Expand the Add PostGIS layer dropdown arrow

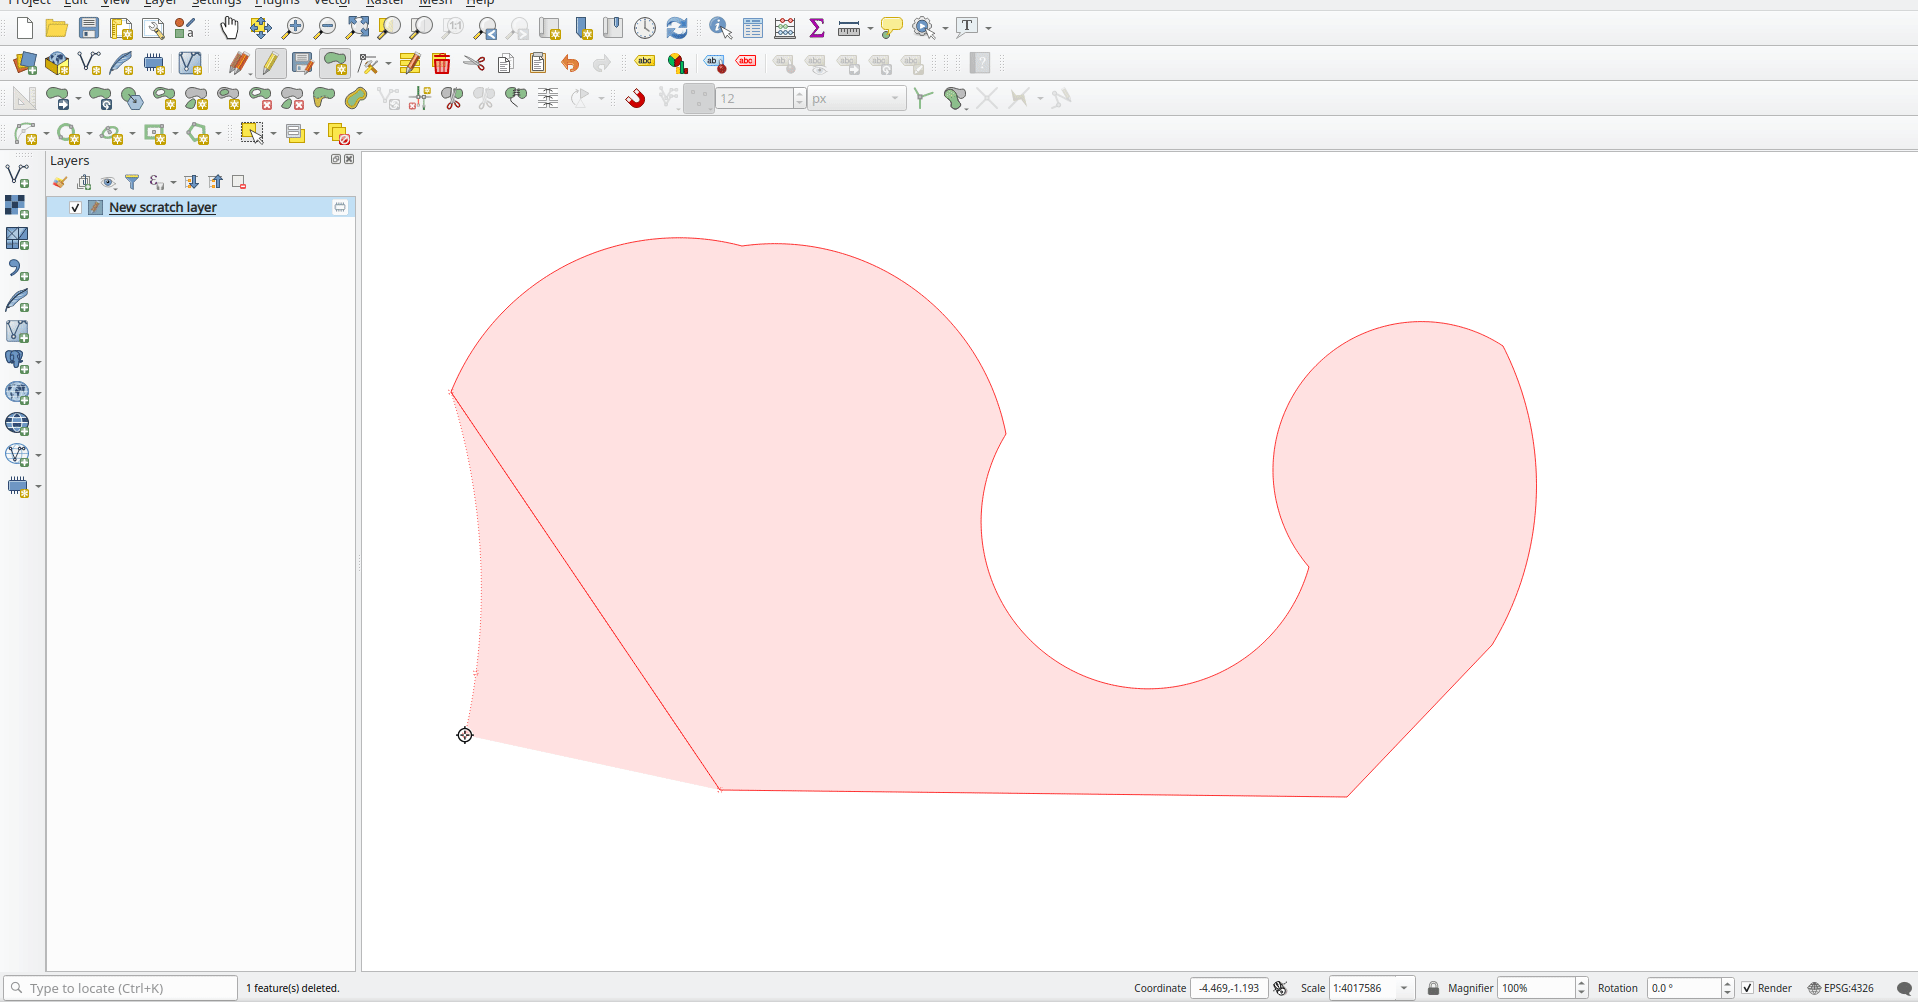[x=38, y=362]
